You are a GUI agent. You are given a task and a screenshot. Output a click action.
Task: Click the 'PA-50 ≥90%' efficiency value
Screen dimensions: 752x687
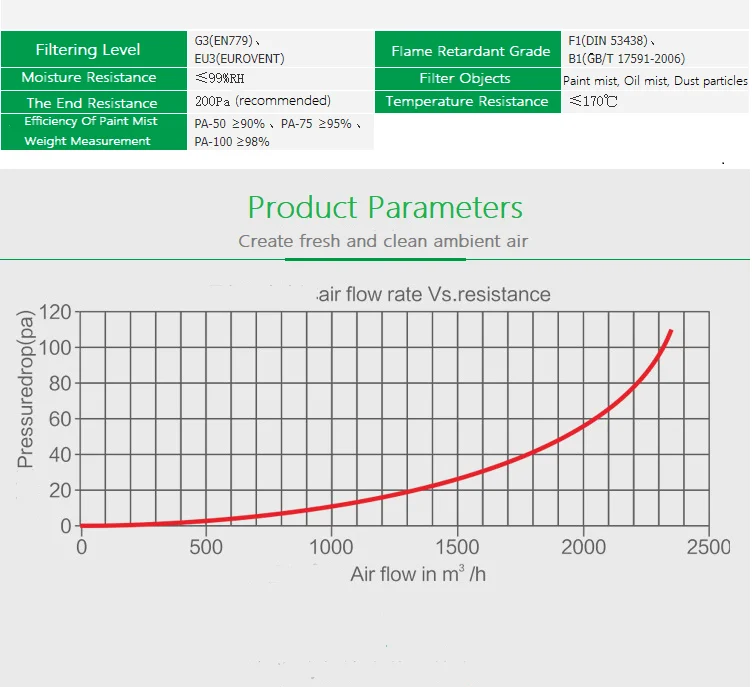point(229,124)
